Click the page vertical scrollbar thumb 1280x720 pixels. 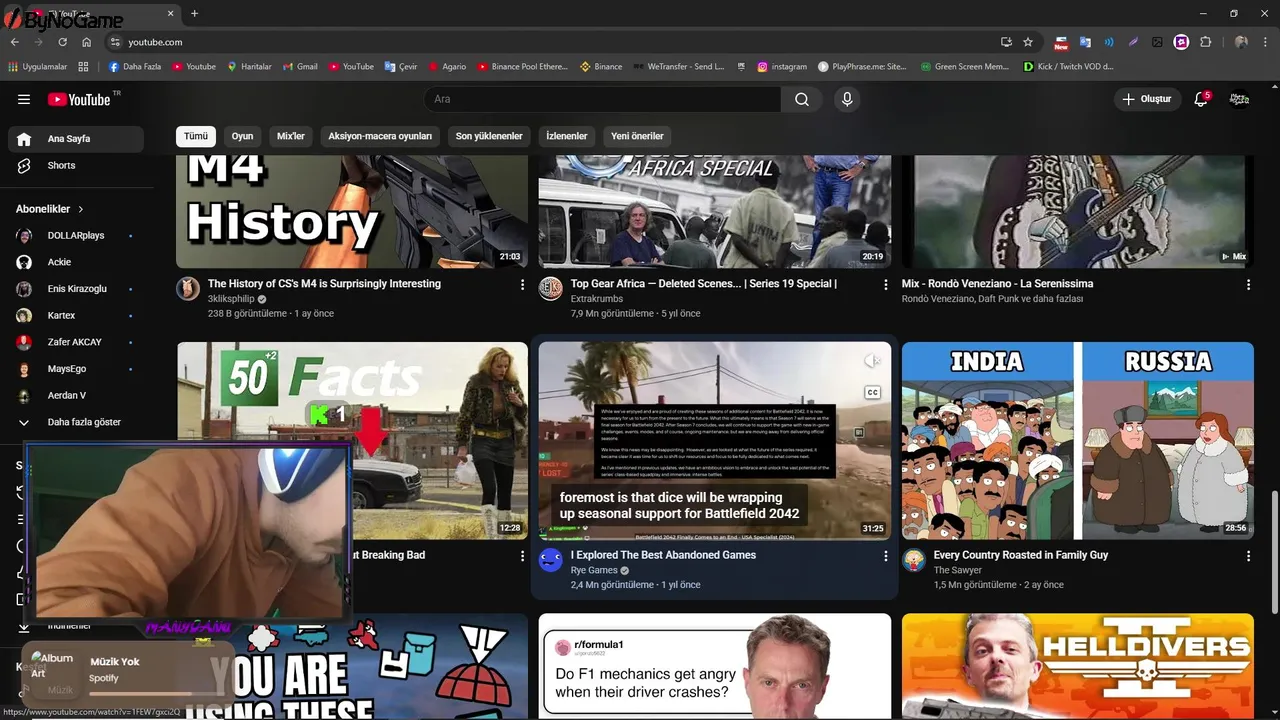coord(1273,550)
